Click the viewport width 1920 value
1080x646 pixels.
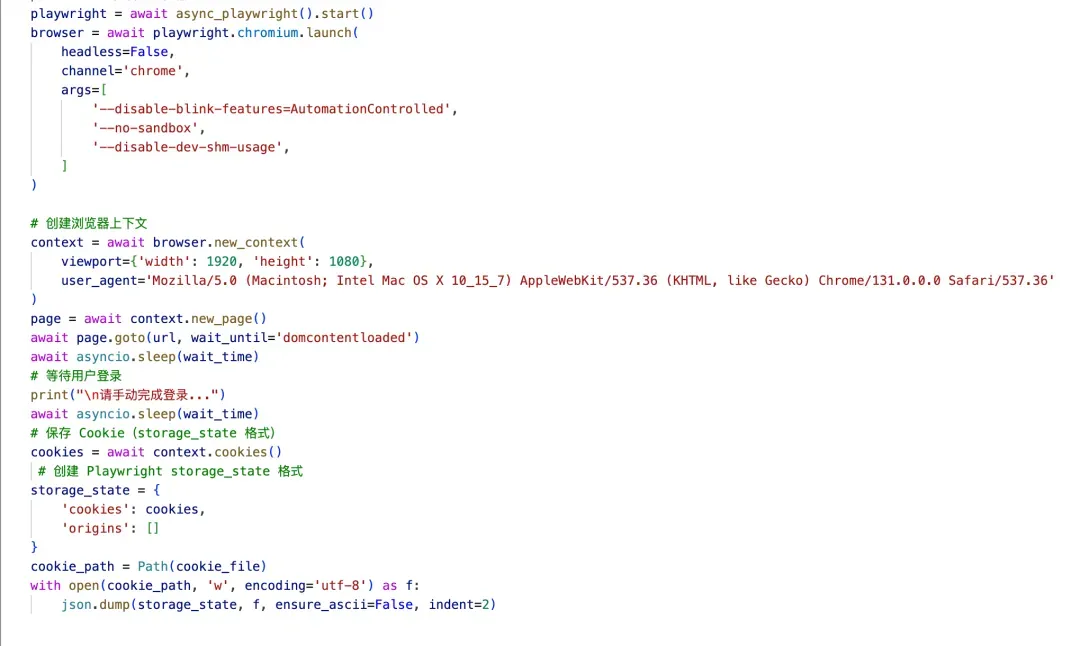[x=221, y=262]
